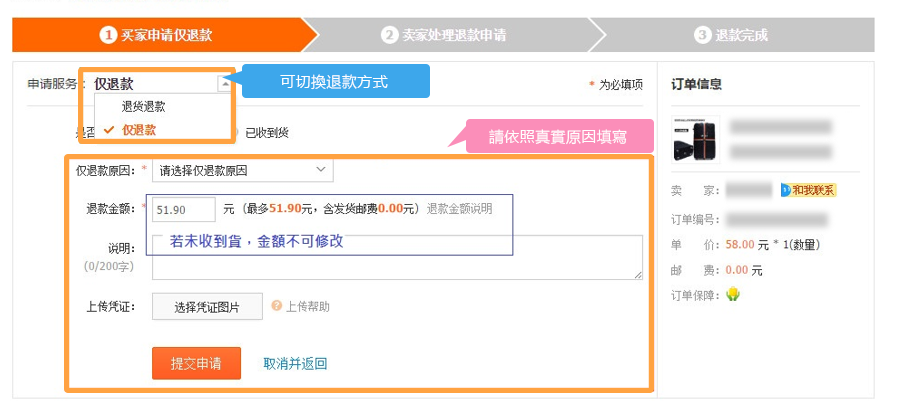Viewport: 900px width, 410px height.
Task: Click the 说明 description text area
Action: pyautogui.click(x=397, y=257)
